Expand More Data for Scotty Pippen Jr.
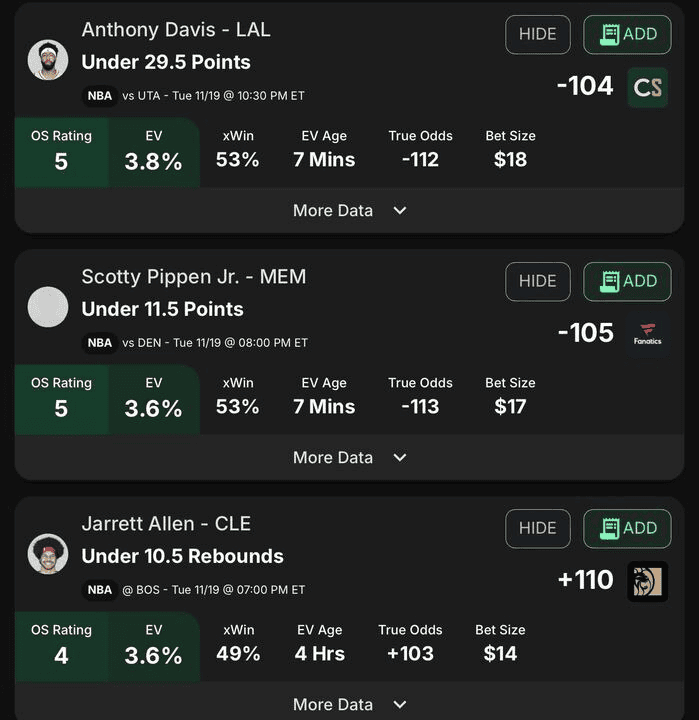The height and width of the screenshot is (720, 699). pos(349,458)
